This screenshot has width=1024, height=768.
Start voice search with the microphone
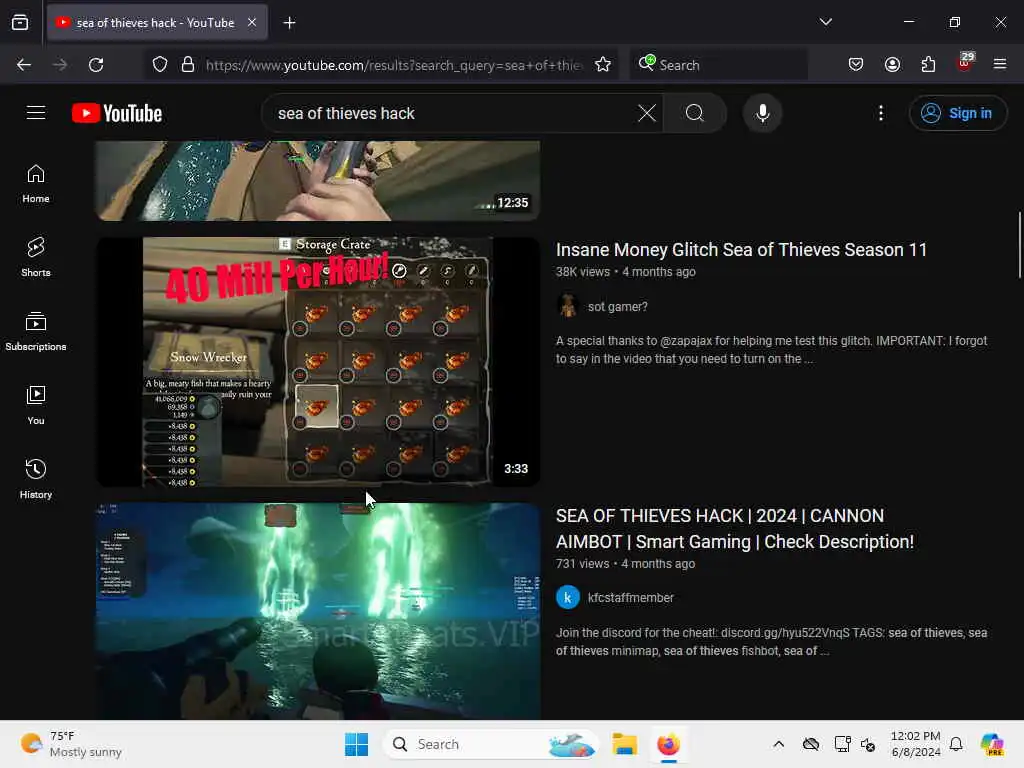pyautogui.click(x=762, y=113)
